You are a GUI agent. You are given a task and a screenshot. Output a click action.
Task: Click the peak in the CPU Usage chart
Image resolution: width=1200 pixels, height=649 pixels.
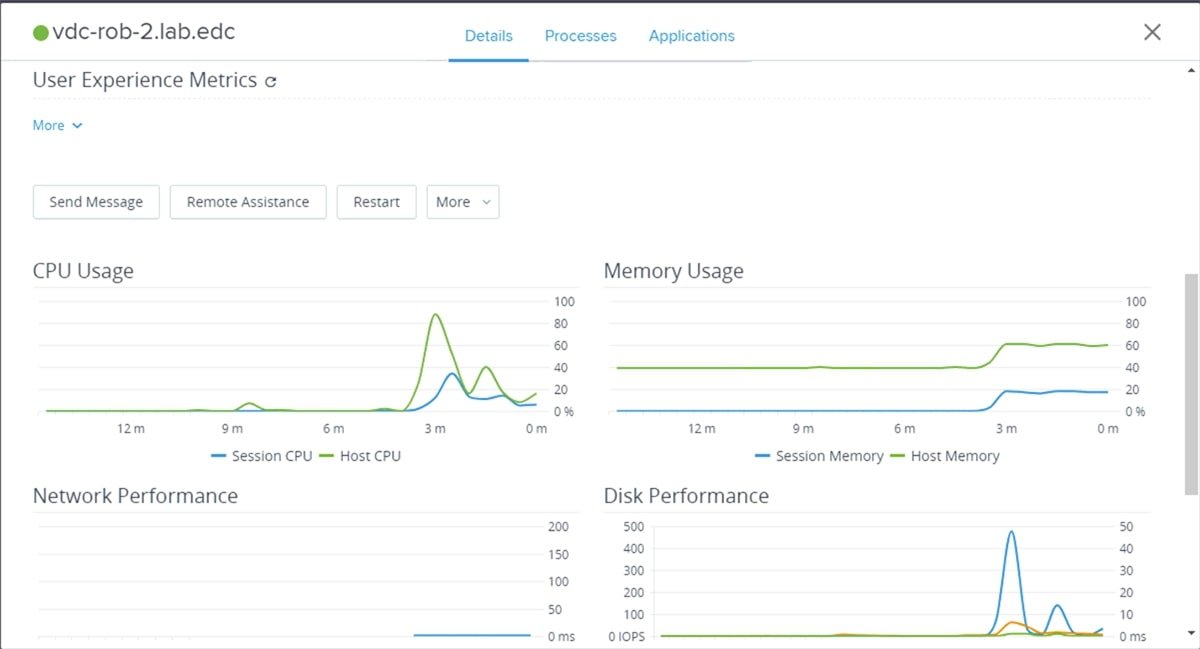pyautogui.click(x=435, y=315)
